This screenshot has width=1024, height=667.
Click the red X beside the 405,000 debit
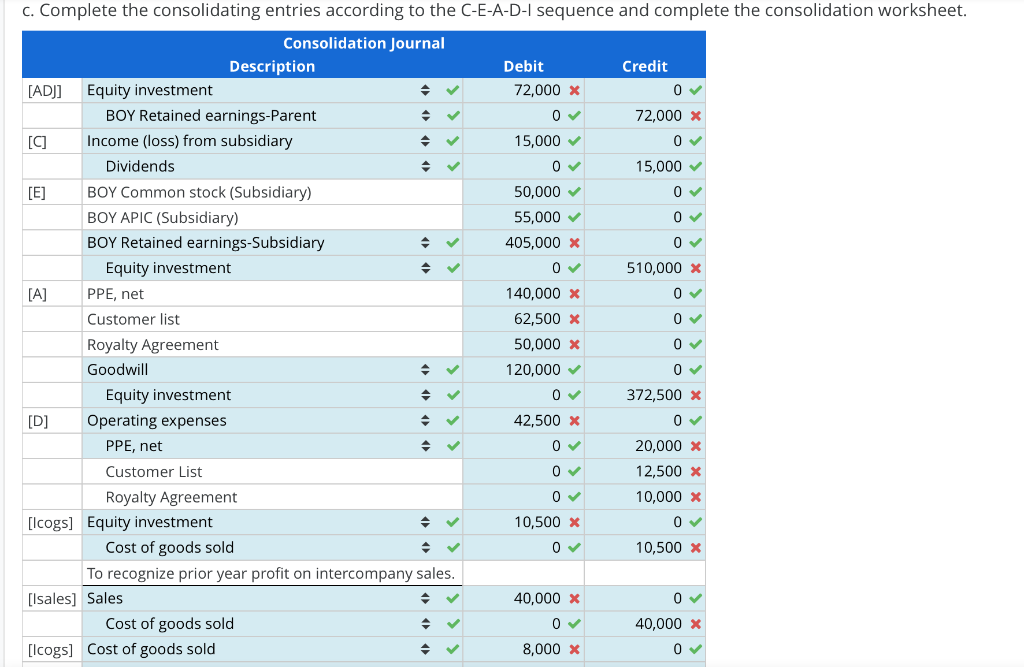[x=575, y=243]
